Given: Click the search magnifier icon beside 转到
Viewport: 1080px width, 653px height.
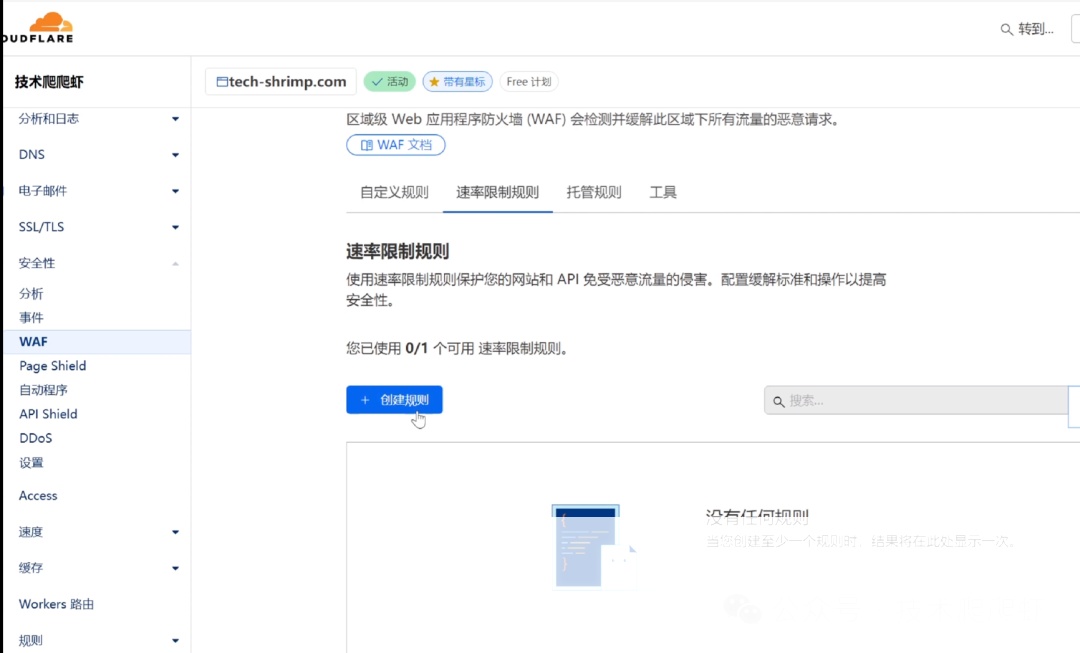Looking at the screenshot, I should pyautogui.click(x=1006, y=30).
